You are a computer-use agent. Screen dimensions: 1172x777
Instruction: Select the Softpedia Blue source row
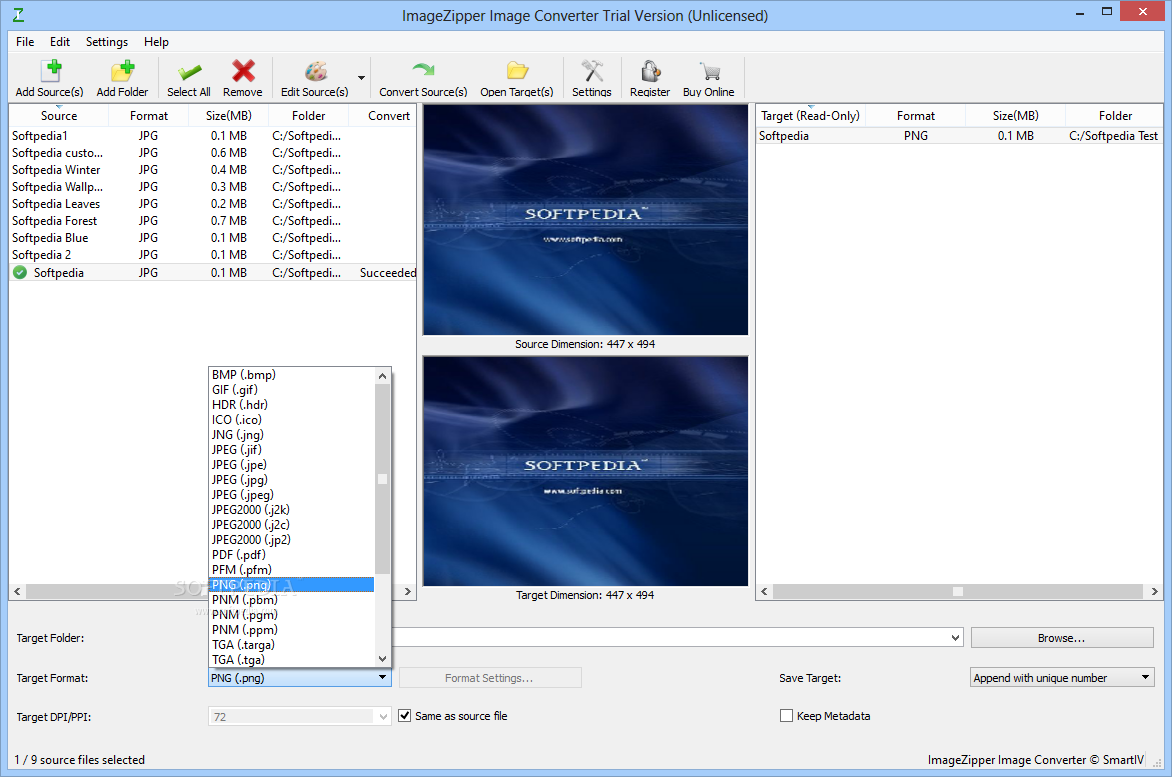tap(212, 238)
